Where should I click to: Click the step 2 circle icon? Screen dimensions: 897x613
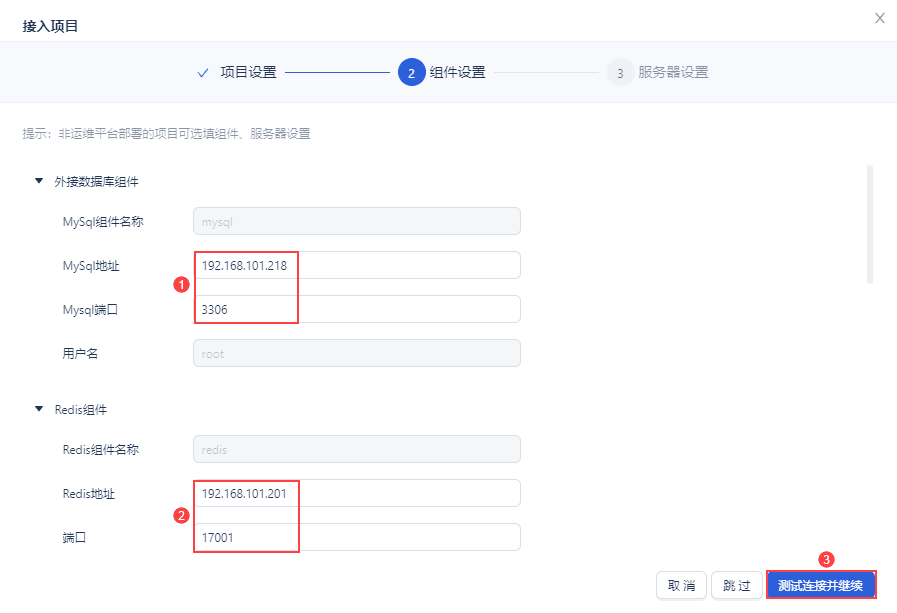tap(411, 72)
